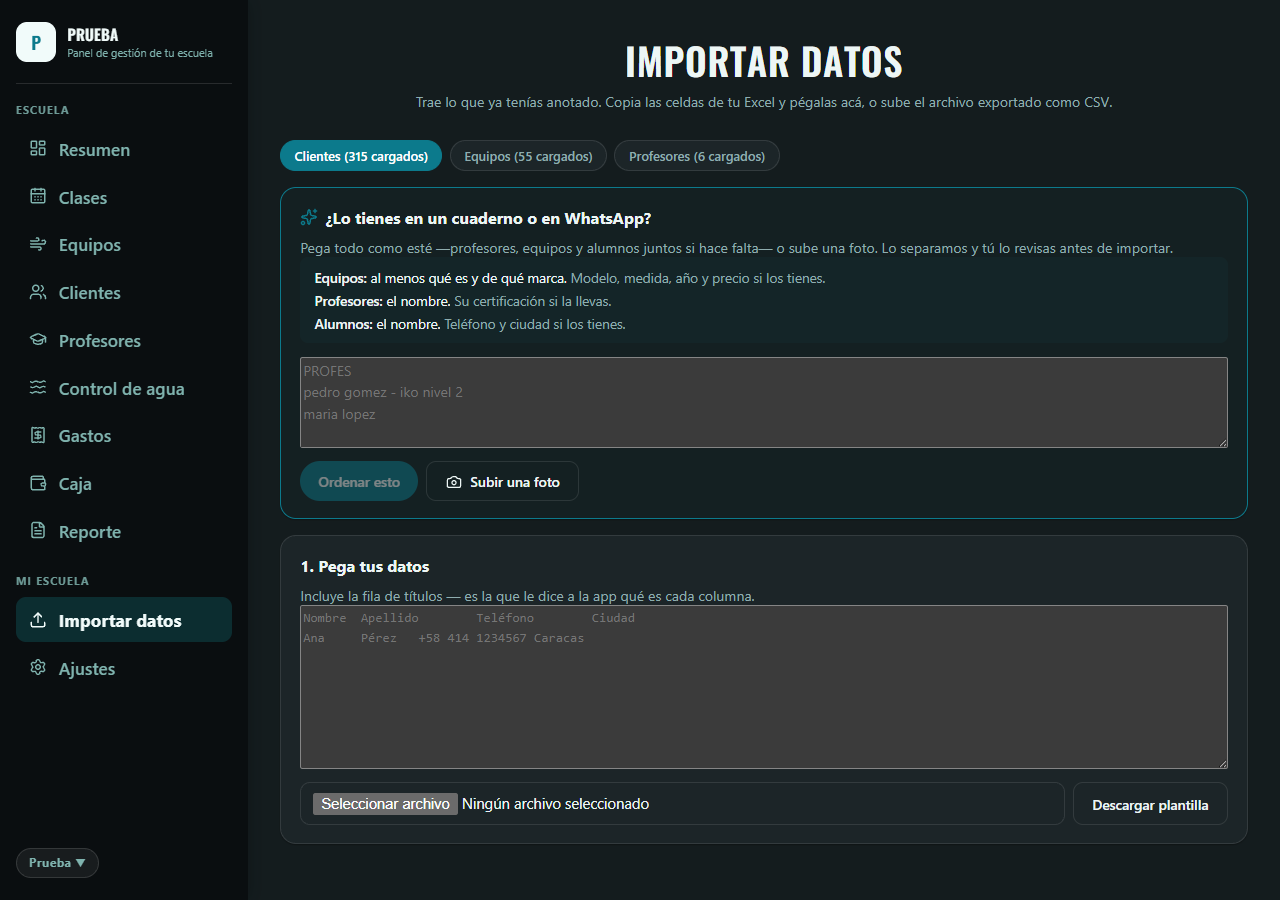Click the Pega tus datos text area
Screen dimensions: 1280x900
(x=764, y=687)
